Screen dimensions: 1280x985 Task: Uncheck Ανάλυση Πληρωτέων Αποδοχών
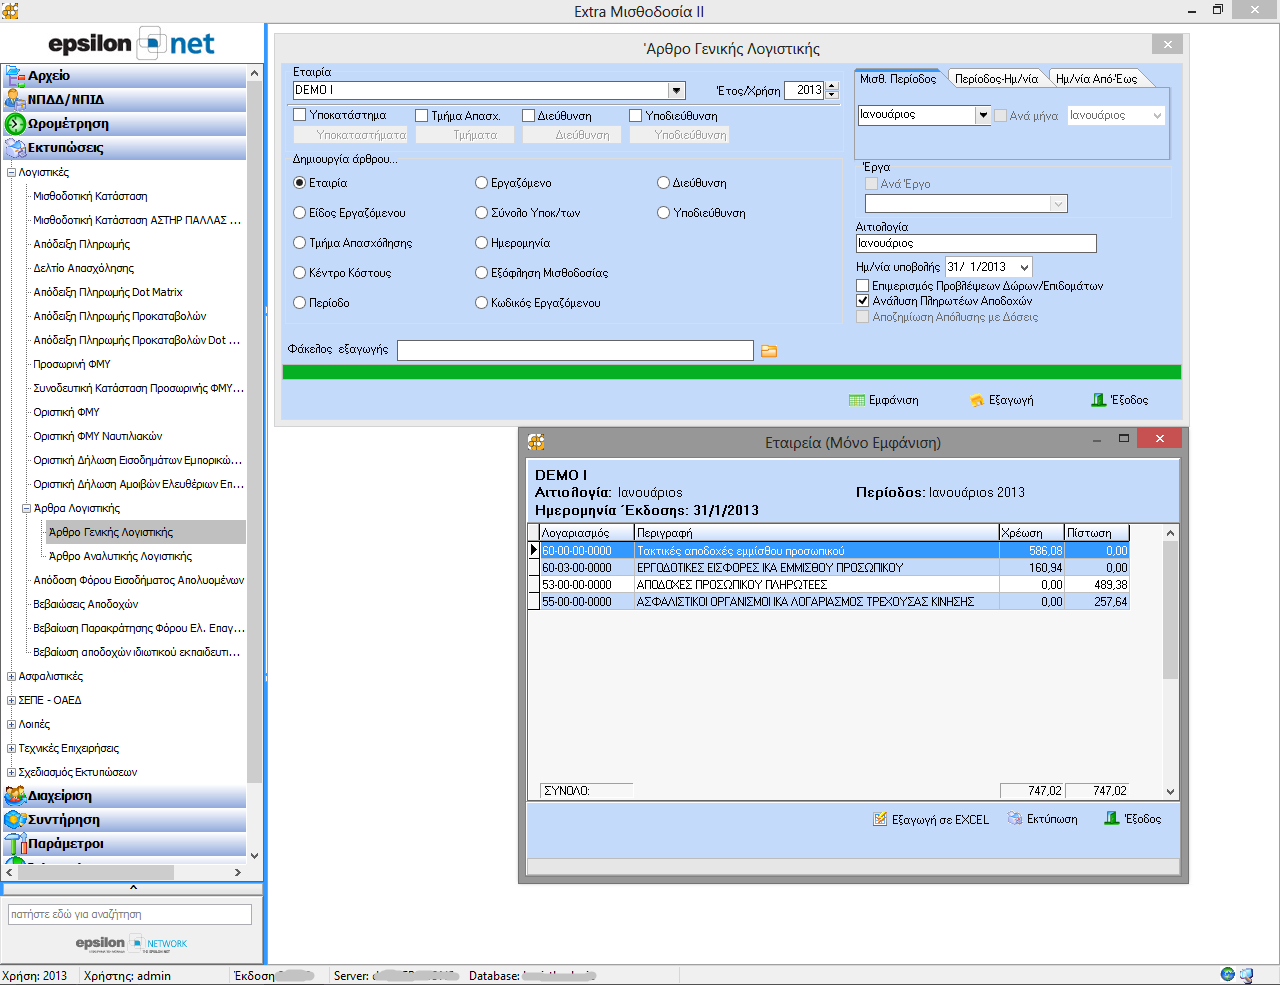point(863,301)
